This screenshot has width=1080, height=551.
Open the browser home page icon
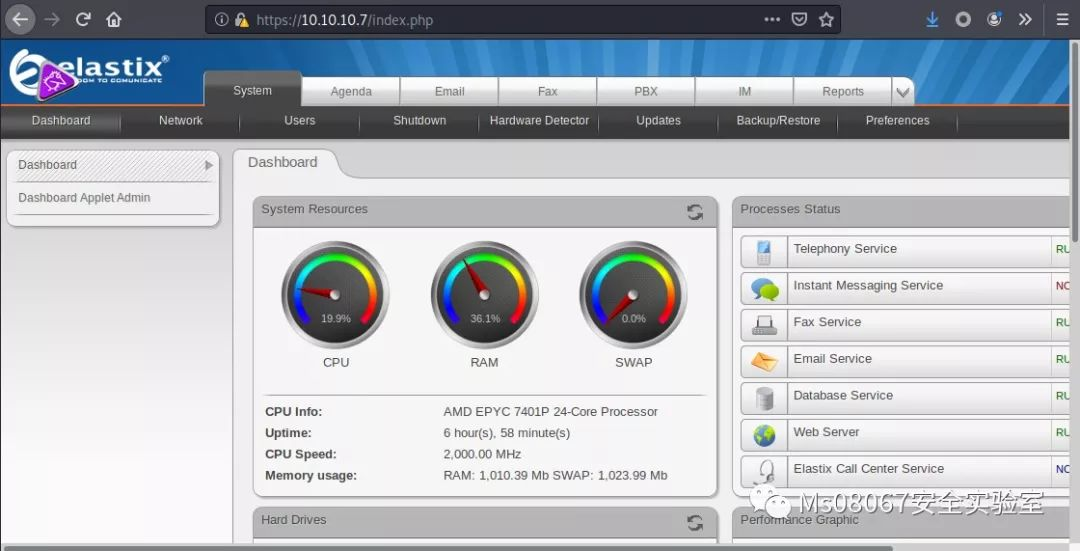coord(114,19)
